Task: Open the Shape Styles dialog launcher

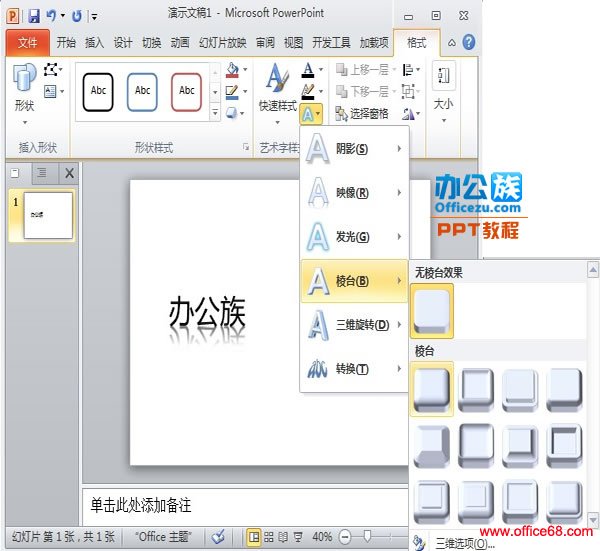Action: coord(246,147)
